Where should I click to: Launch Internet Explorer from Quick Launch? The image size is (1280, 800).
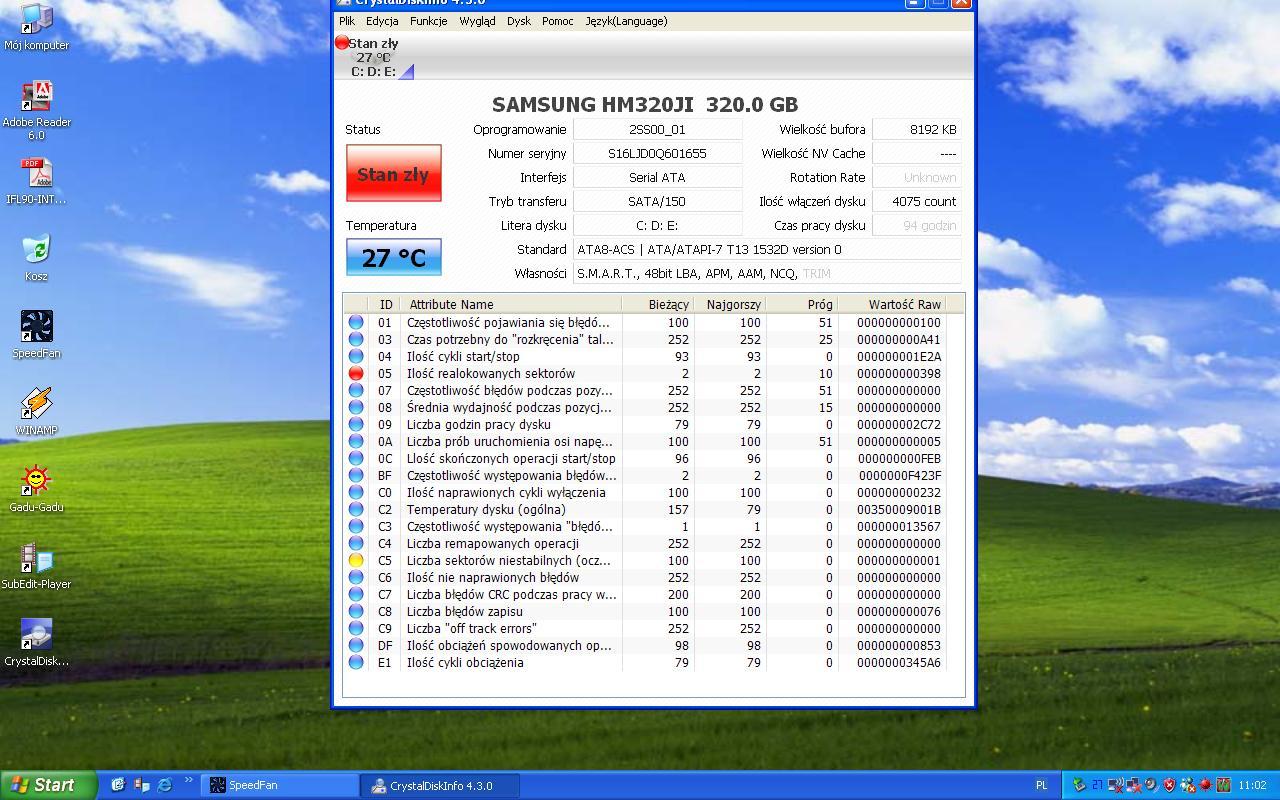(x=165, y=785)
